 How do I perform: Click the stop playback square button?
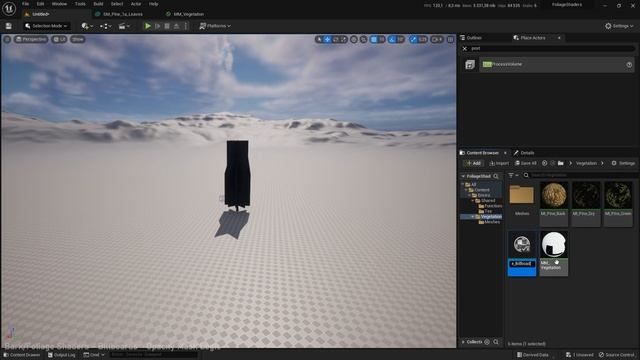pos(167,26)
